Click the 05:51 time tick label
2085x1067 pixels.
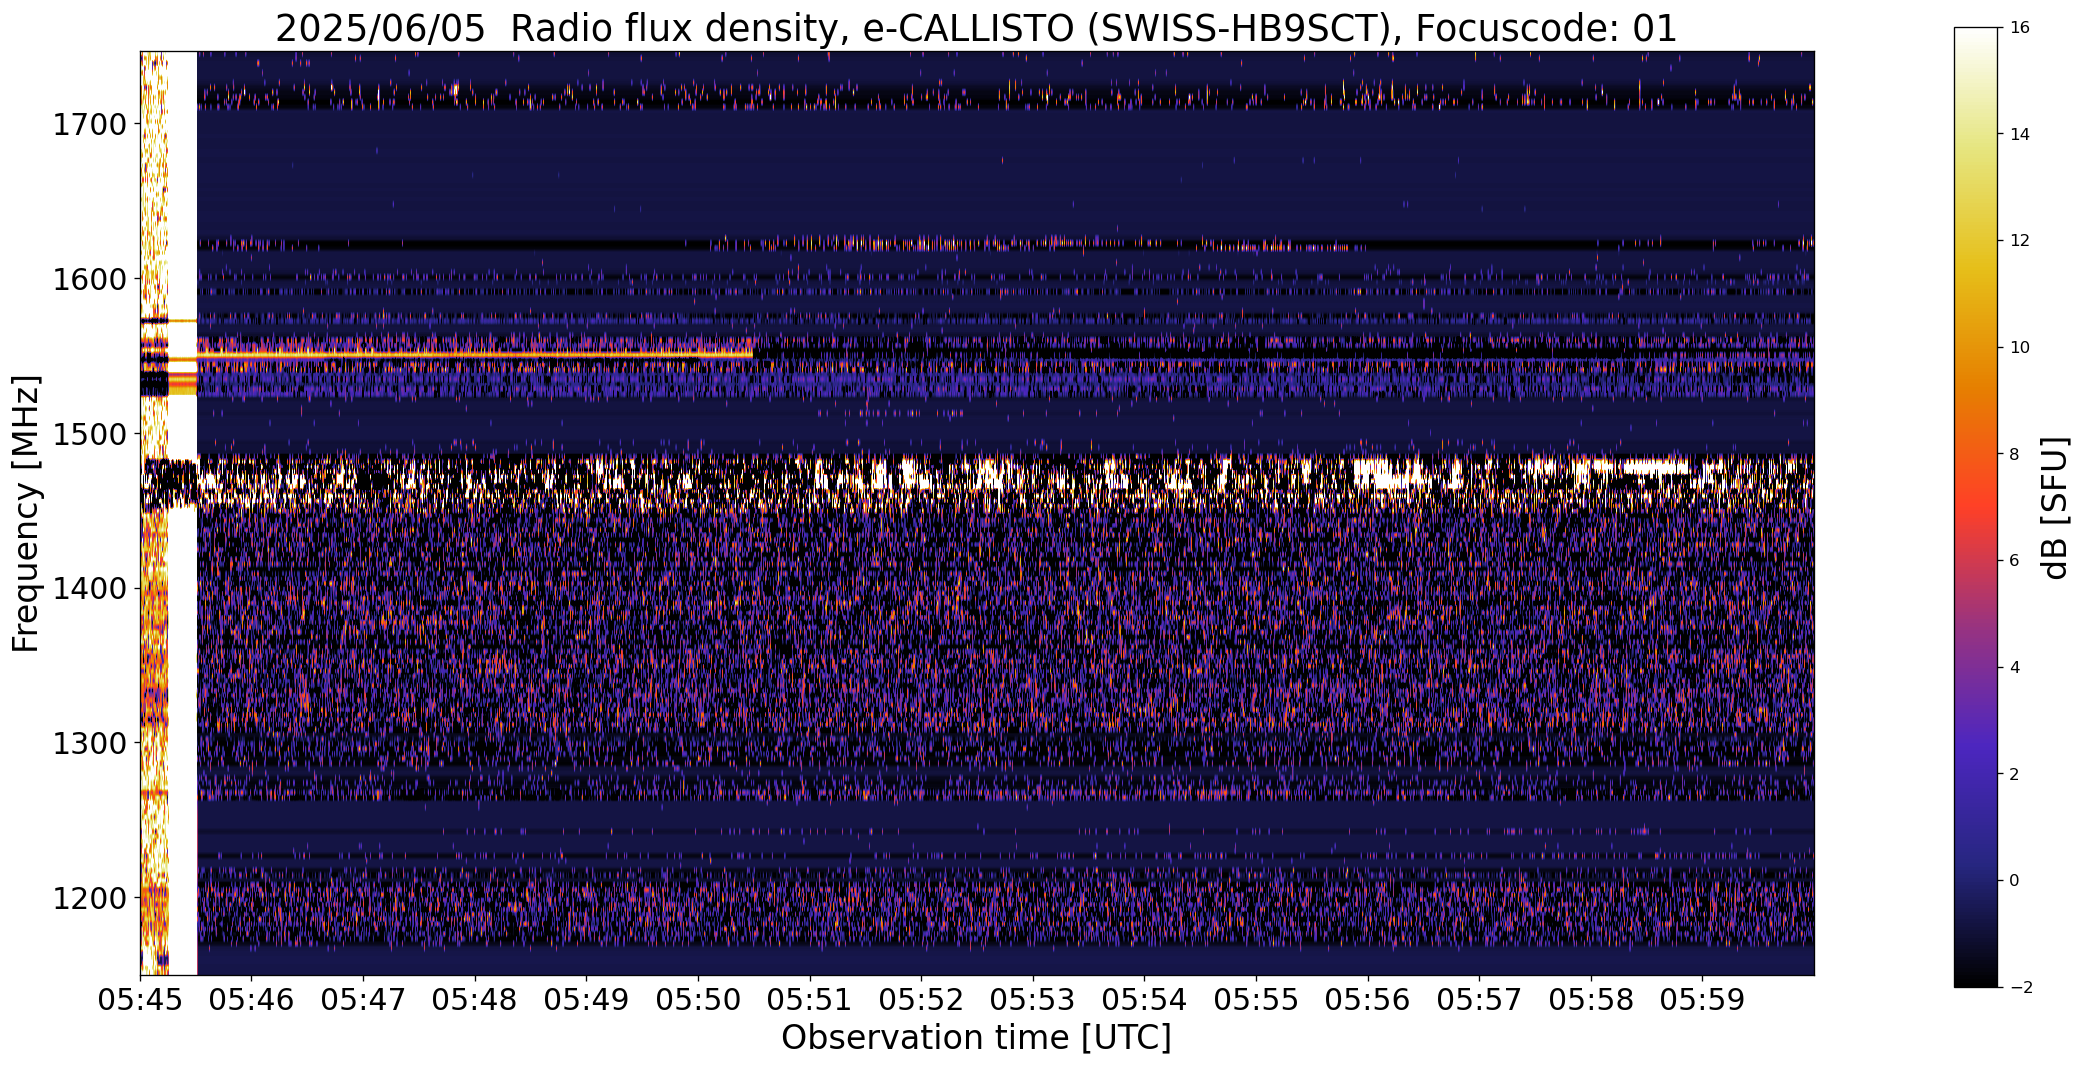click(x=810, y=1000)
